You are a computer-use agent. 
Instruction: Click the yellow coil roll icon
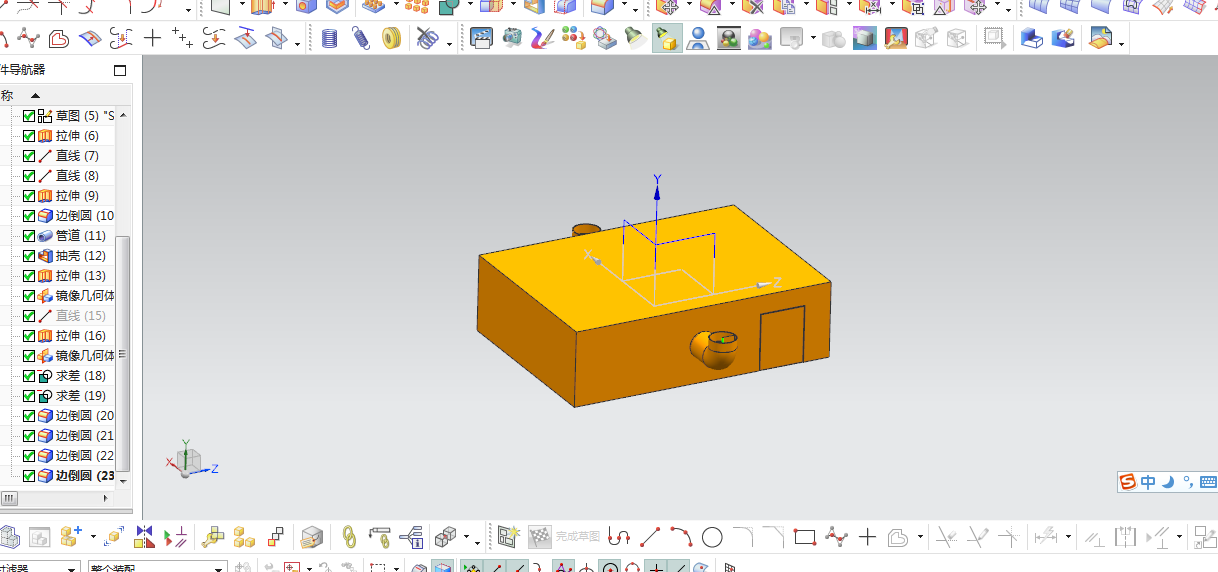391,39
